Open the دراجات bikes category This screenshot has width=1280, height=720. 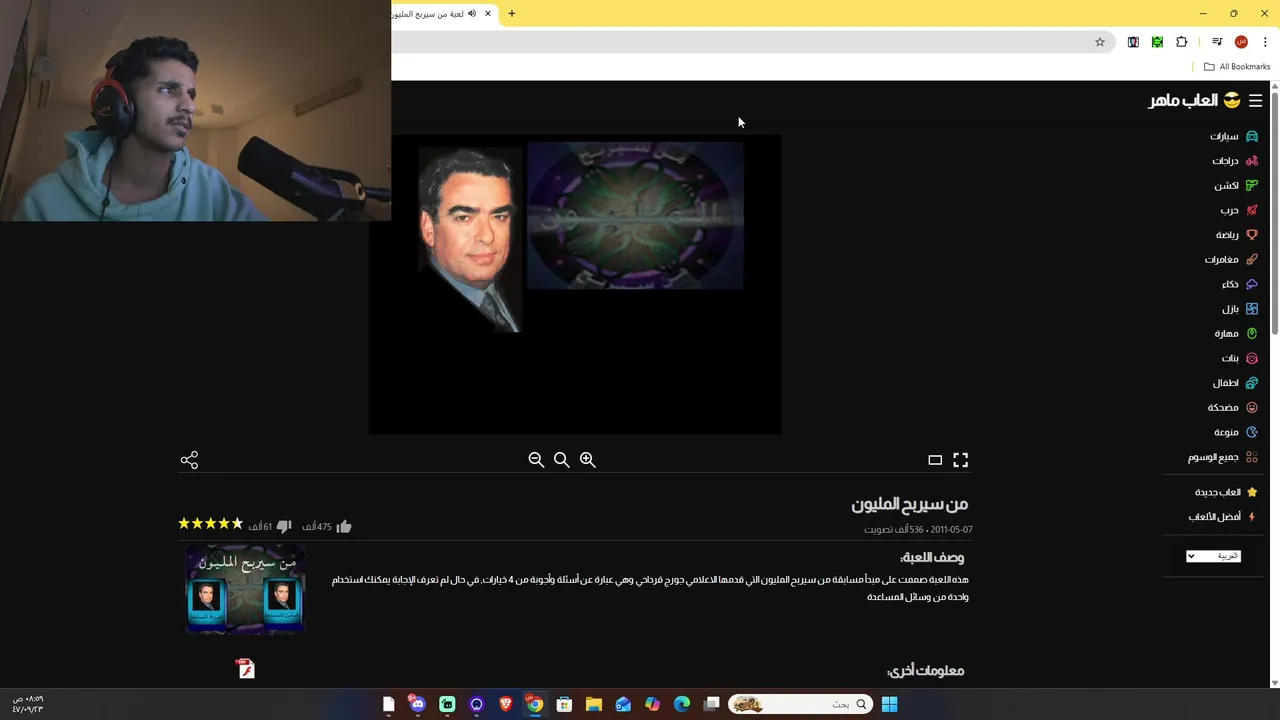1234,161
